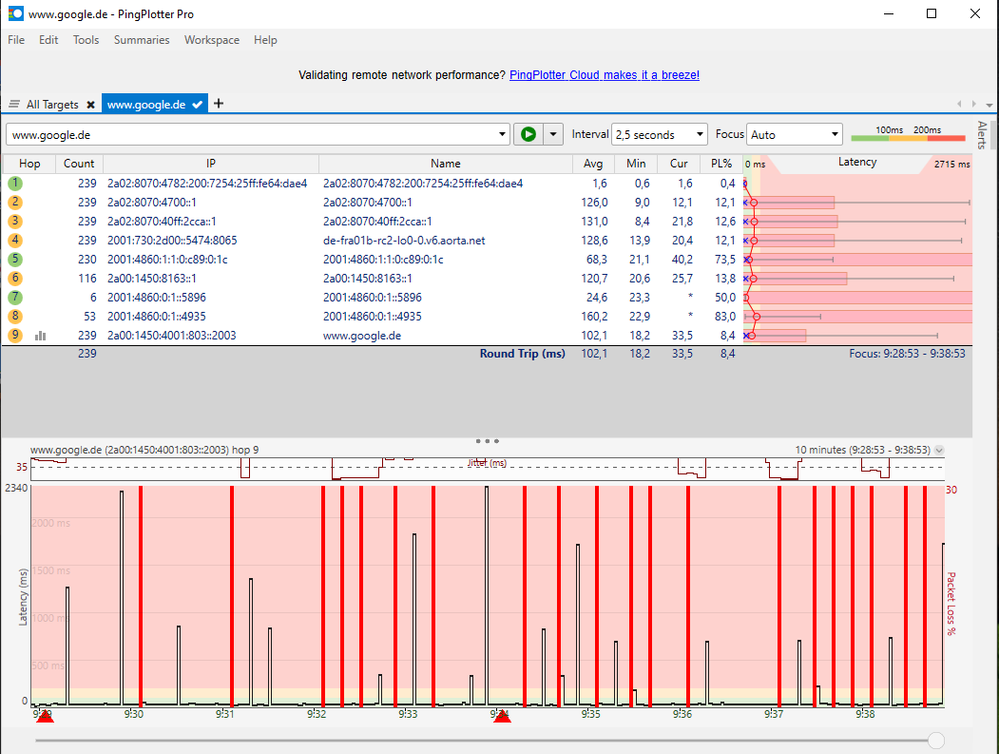Viewport: 999px width, 754px height.
Task: Click the www.google.de name in hop 9 row
Action: tap(362, 335)
